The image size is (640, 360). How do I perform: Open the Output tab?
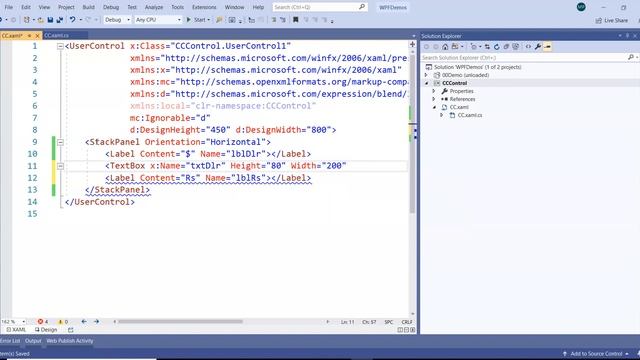coord(33,341)
